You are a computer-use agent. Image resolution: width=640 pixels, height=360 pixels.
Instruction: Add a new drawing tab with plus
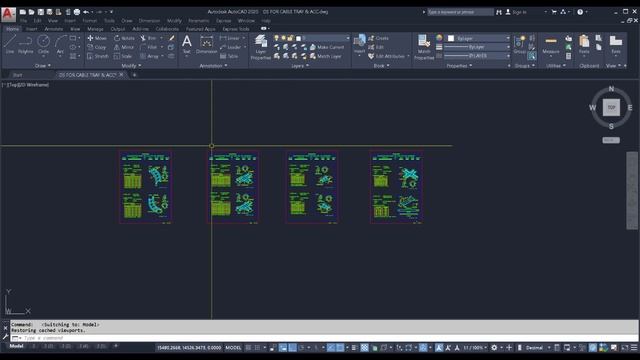click(134, 75)
